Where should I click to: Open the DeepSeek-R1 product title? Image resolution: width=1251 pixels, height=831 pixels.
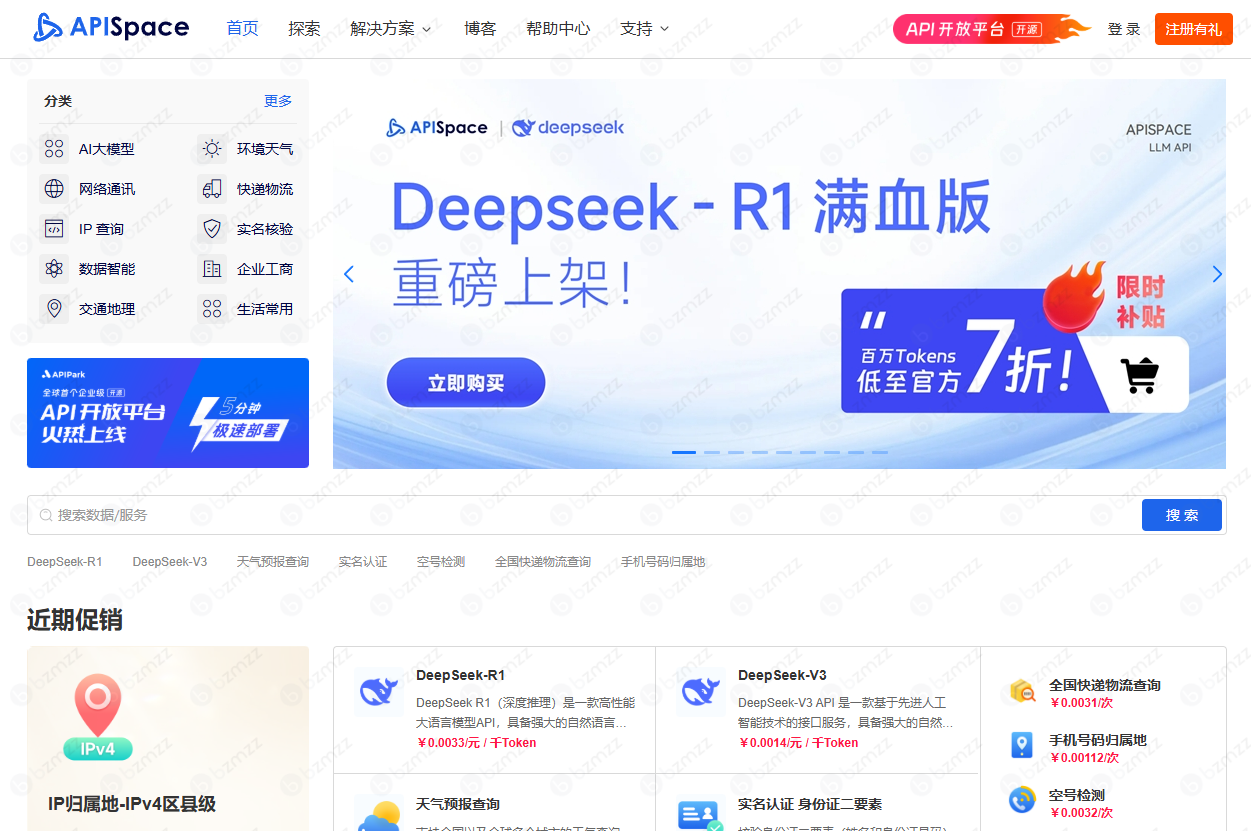pos(461,675)
